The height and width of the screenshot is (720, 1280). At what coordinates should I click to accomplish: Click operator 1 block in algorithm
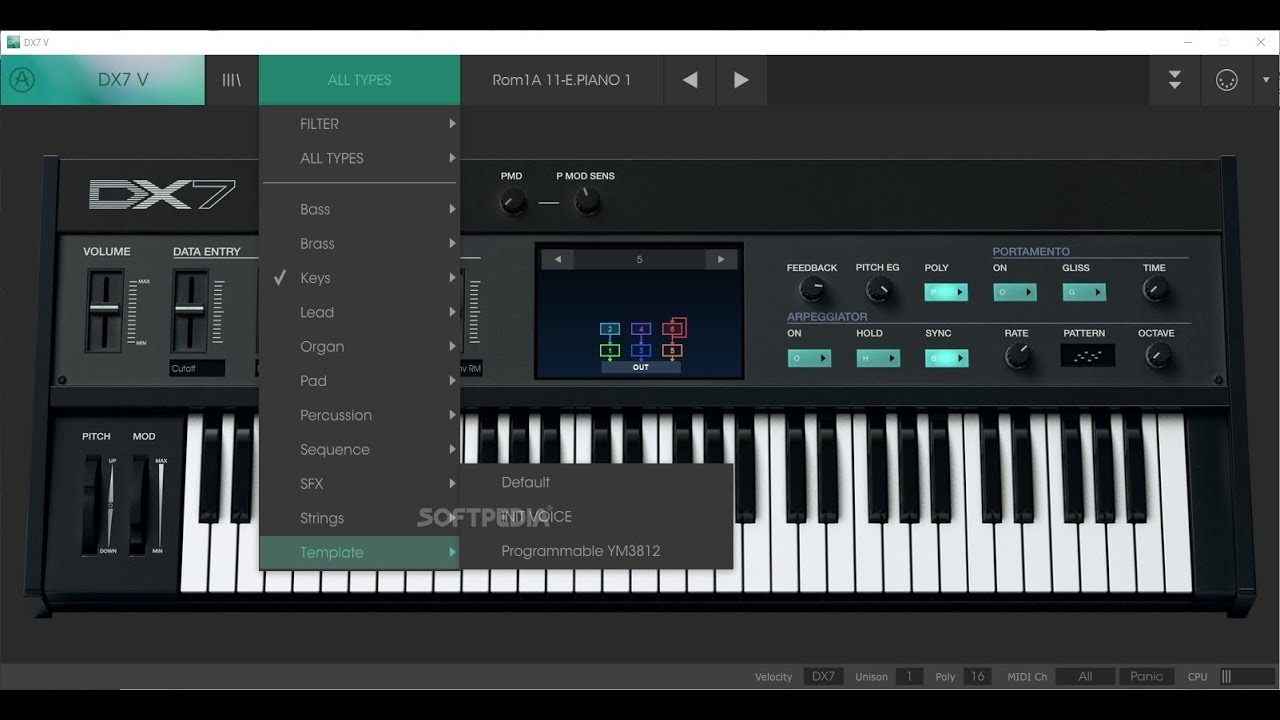610,351
